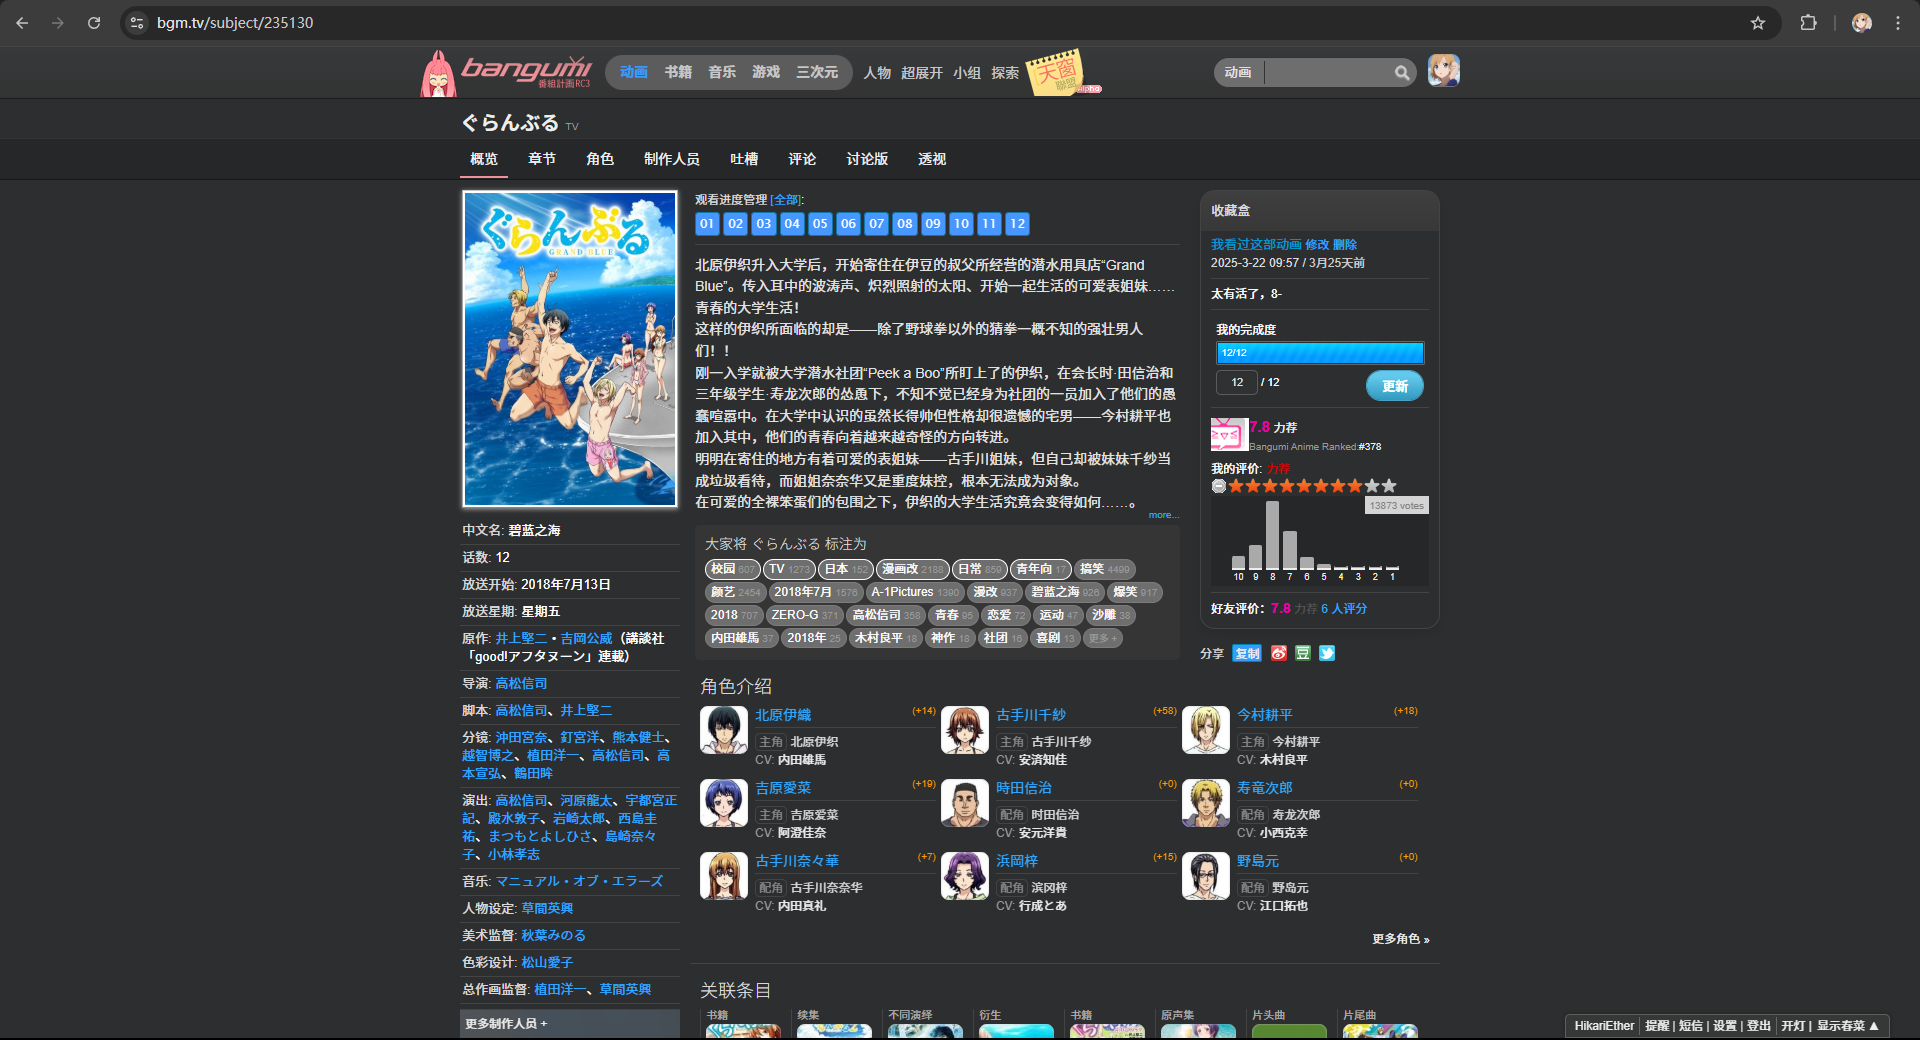Open the browser extensions puzzle icon
The width and height of the screenshot is (1920, 1040).
pyautogui.click(x=1808, y=22)
